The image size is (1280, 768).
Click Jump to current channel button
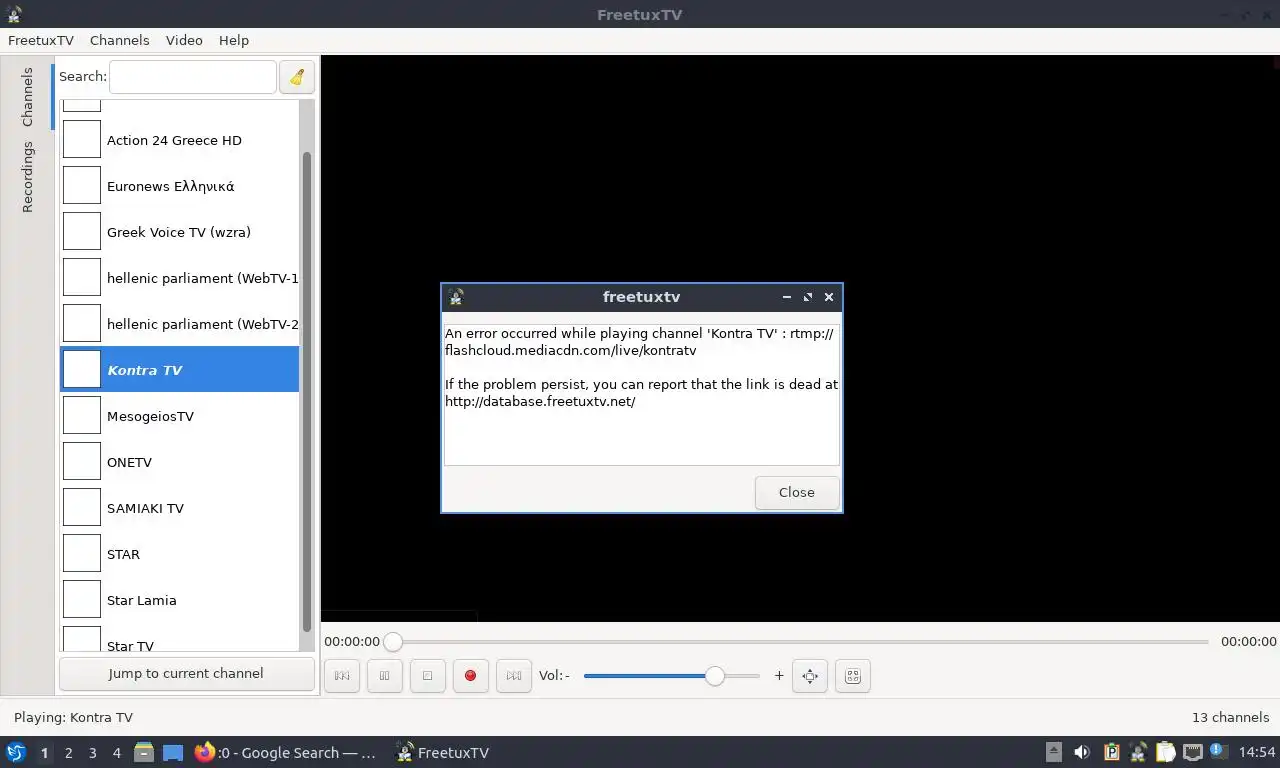click(186, 673)
